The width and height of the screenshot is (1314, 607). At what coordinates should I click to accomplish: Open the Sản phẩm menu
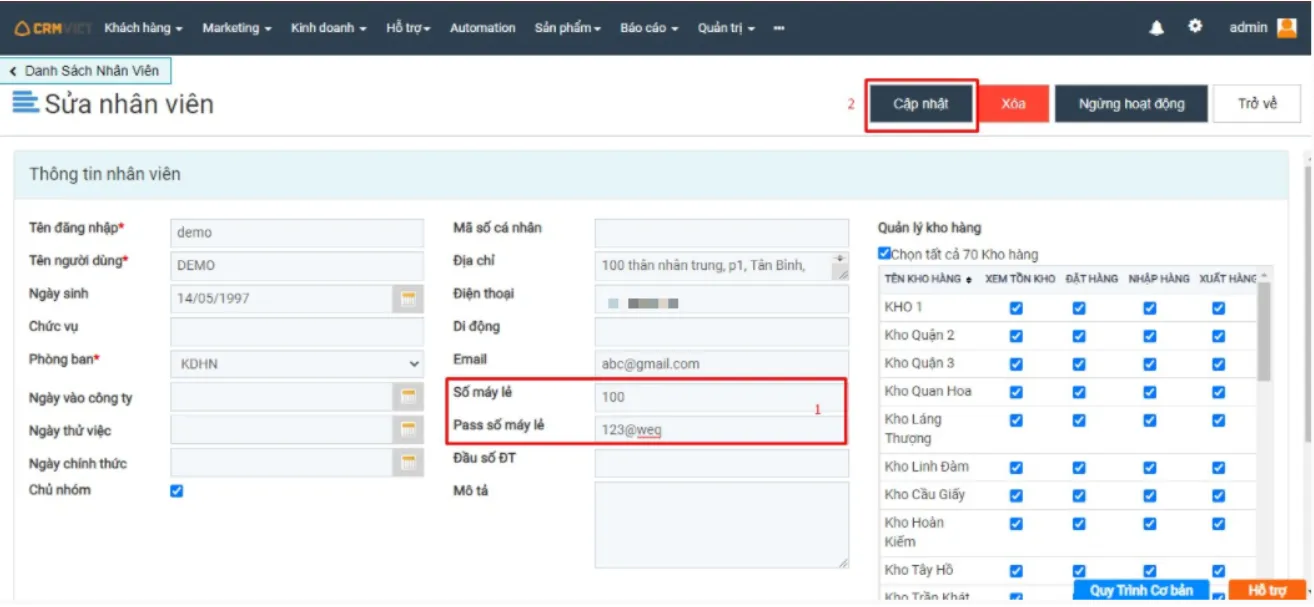coord(567,28)
